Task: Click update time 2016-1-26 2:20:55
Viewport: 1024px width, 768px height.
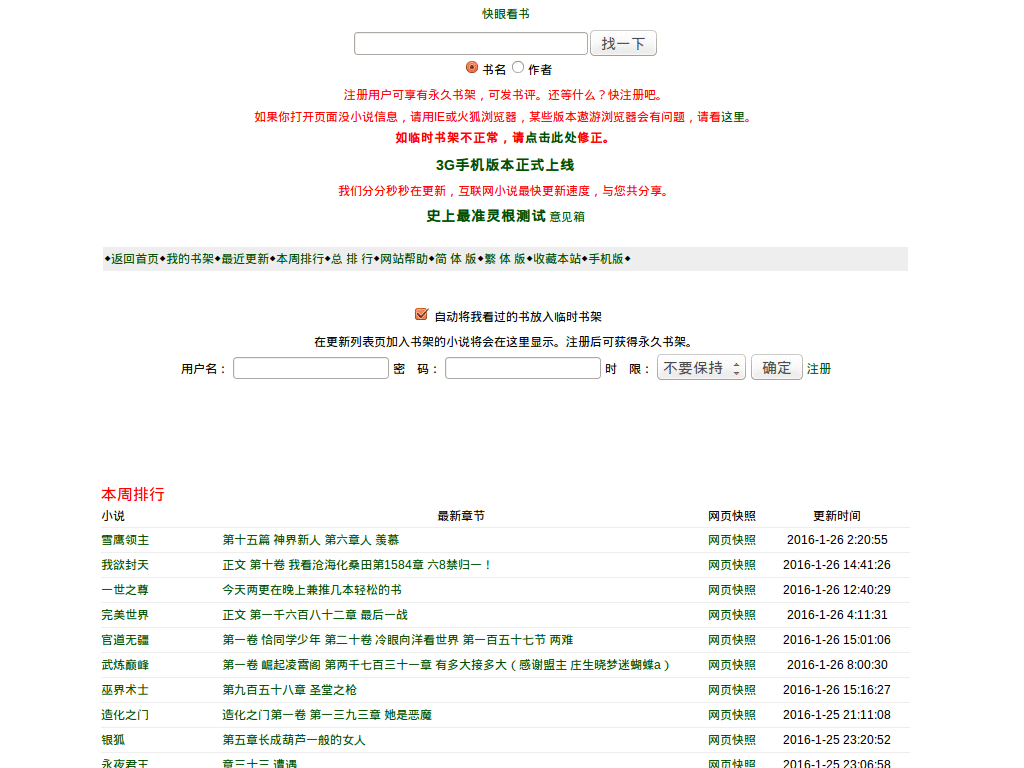Action: 837,540
